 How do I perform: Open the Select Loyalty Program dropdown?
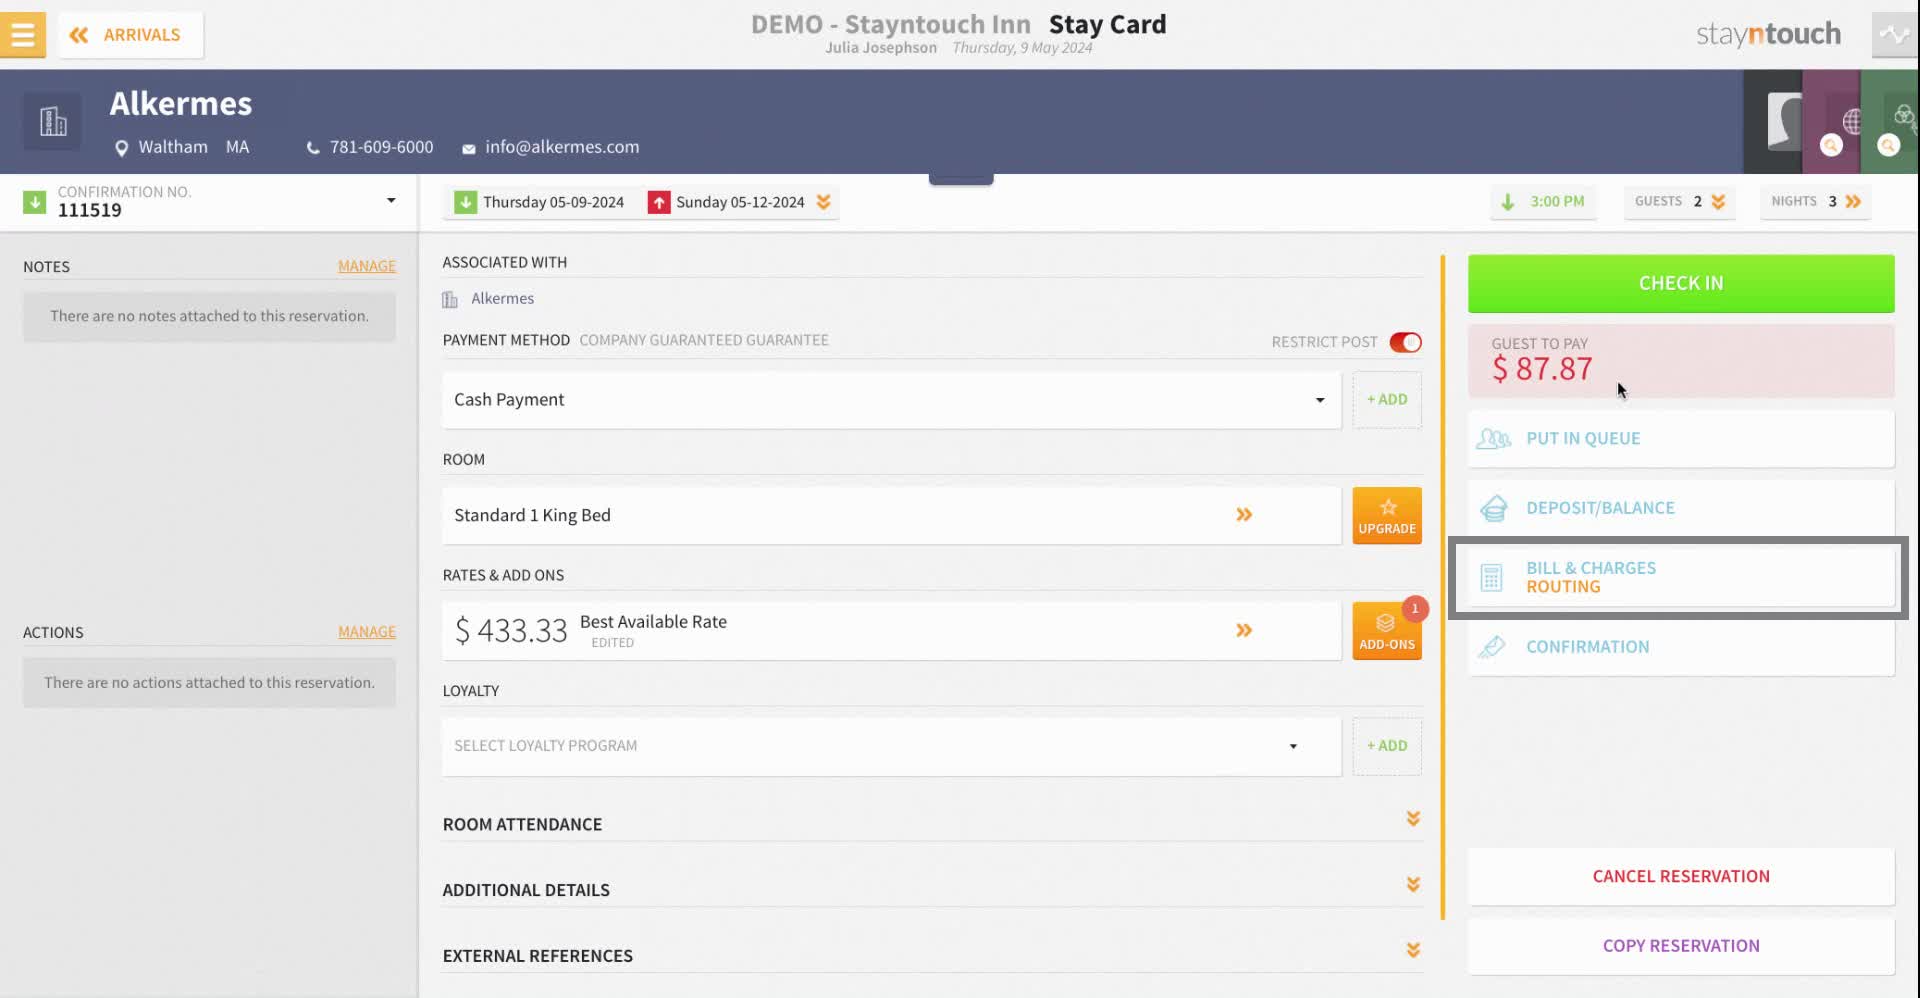pyautogui.click(x=891, y=746)
